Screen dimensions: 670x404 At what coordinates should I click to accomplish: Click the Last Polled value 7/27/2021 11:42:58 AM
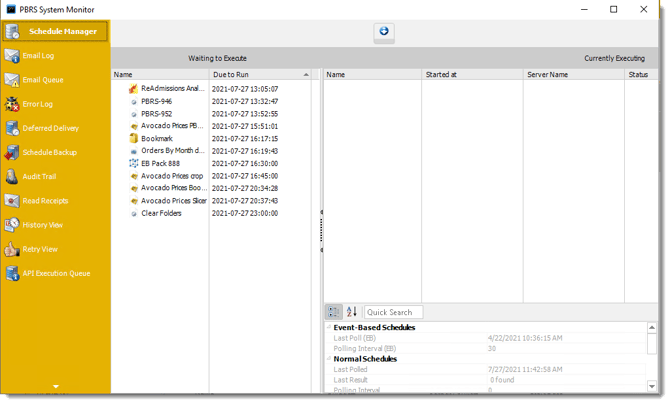click(525, 369)
